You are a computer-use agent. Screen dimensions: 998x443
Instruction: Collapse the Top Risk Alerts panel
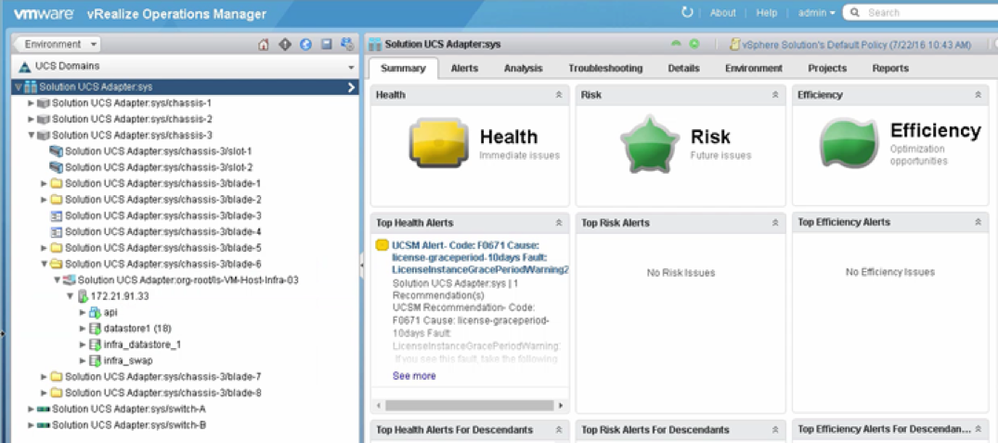point(775,223)
